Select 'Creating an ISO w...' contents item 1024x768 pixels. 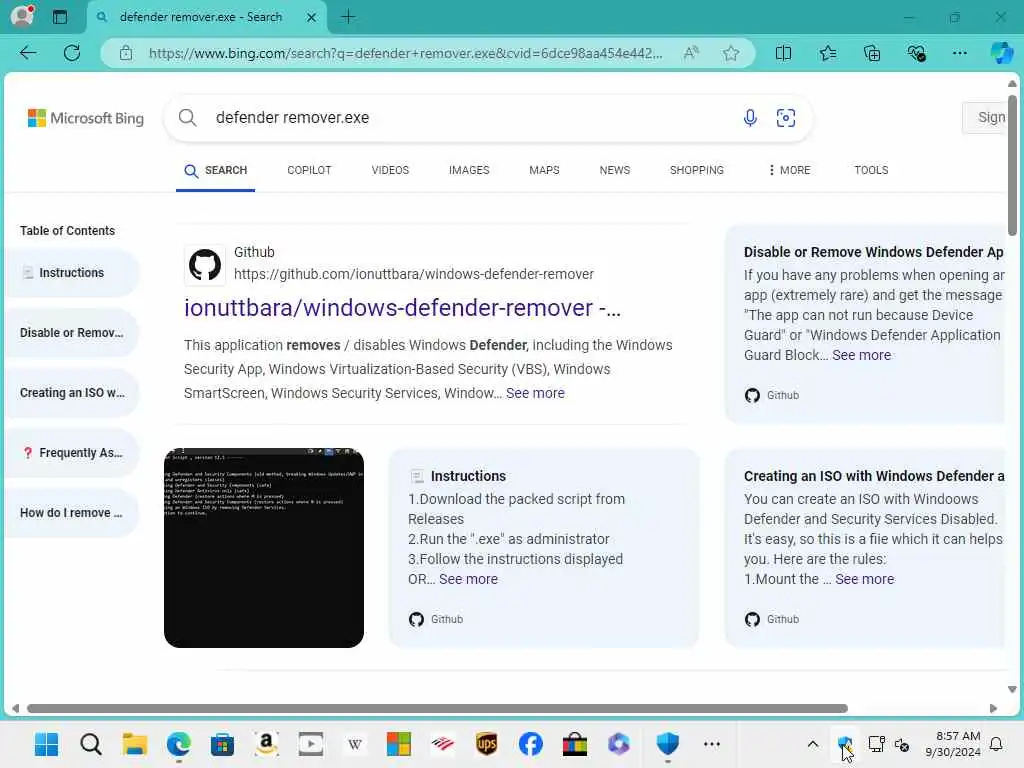(72, 392)
